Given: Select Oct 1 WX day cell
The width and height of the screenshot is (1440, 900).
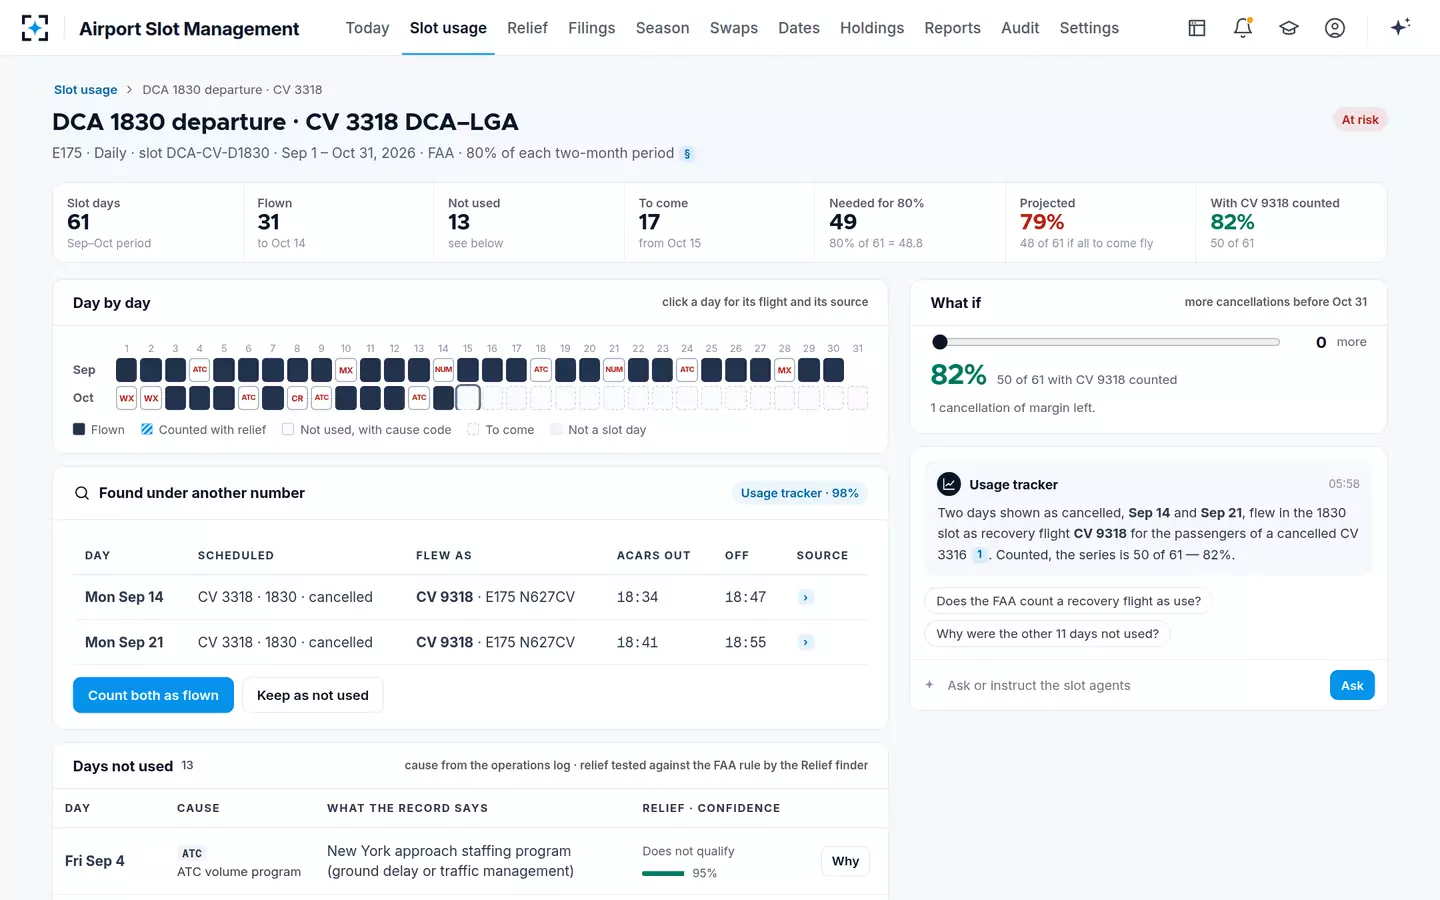Looking at the screenshot, I should 127,398.
